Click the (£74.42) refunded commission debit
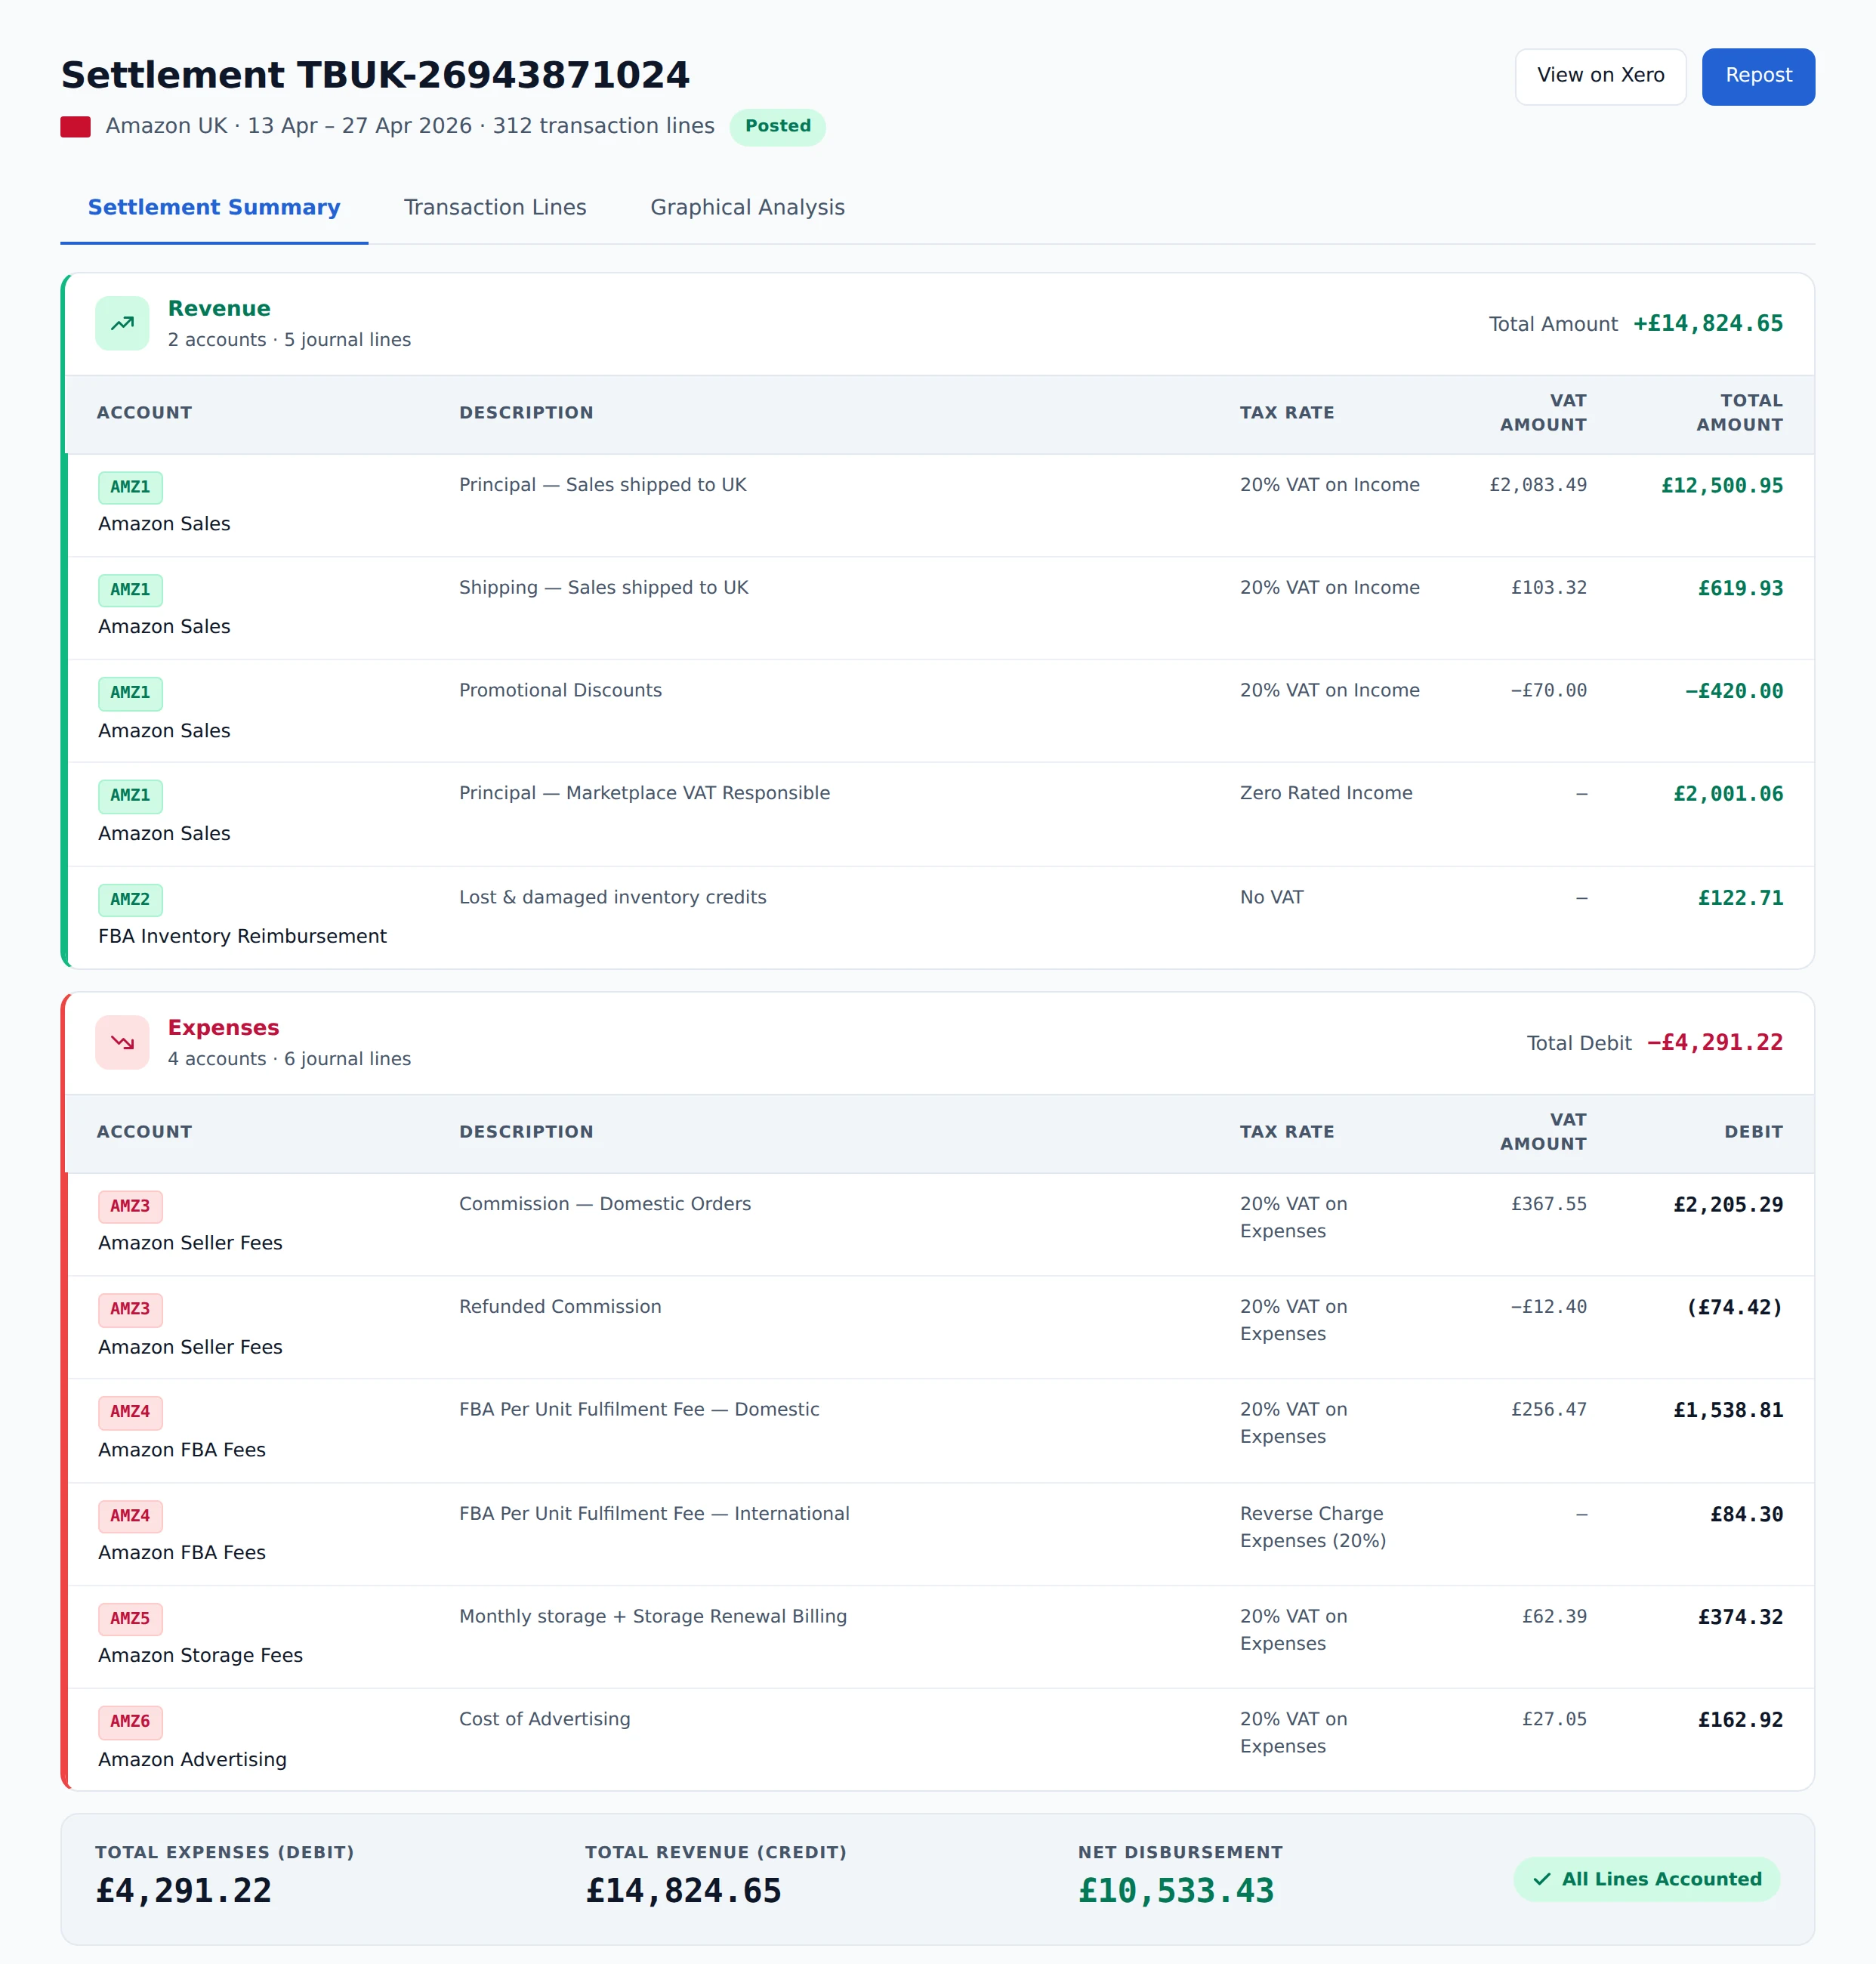1876x1964 pixels. click(1734, 1308)
